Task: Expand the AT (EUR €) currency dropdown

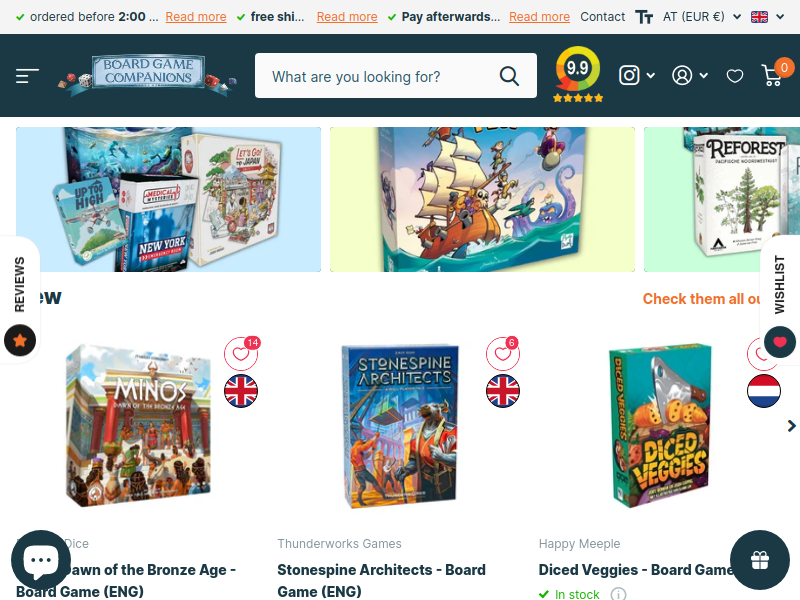Action: pyautogui.click(x=702, y=17)
